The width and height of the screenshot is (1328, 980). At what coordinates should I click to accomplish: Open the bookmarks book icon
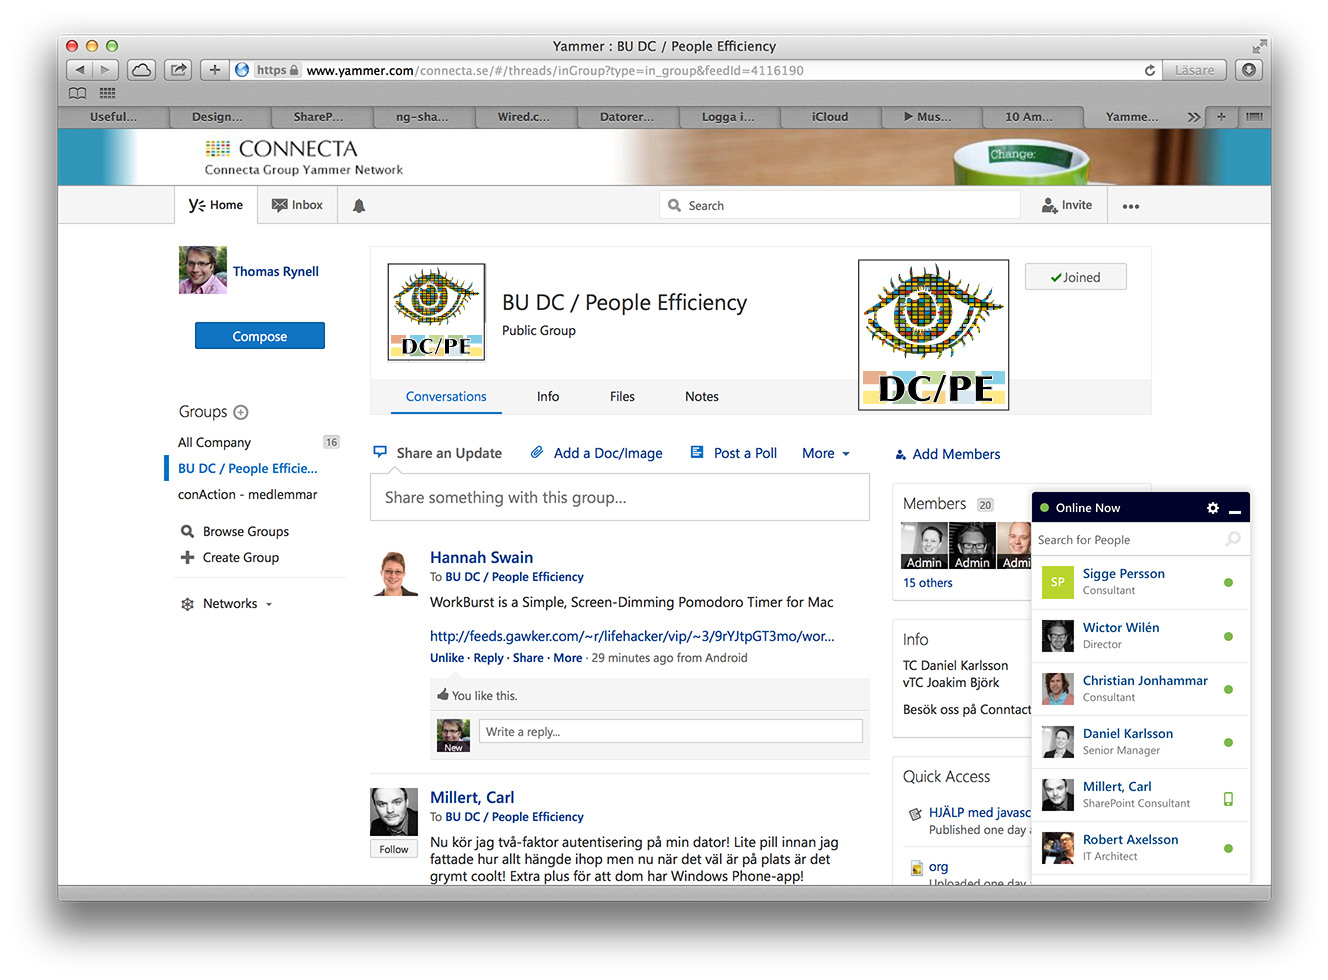77,93
